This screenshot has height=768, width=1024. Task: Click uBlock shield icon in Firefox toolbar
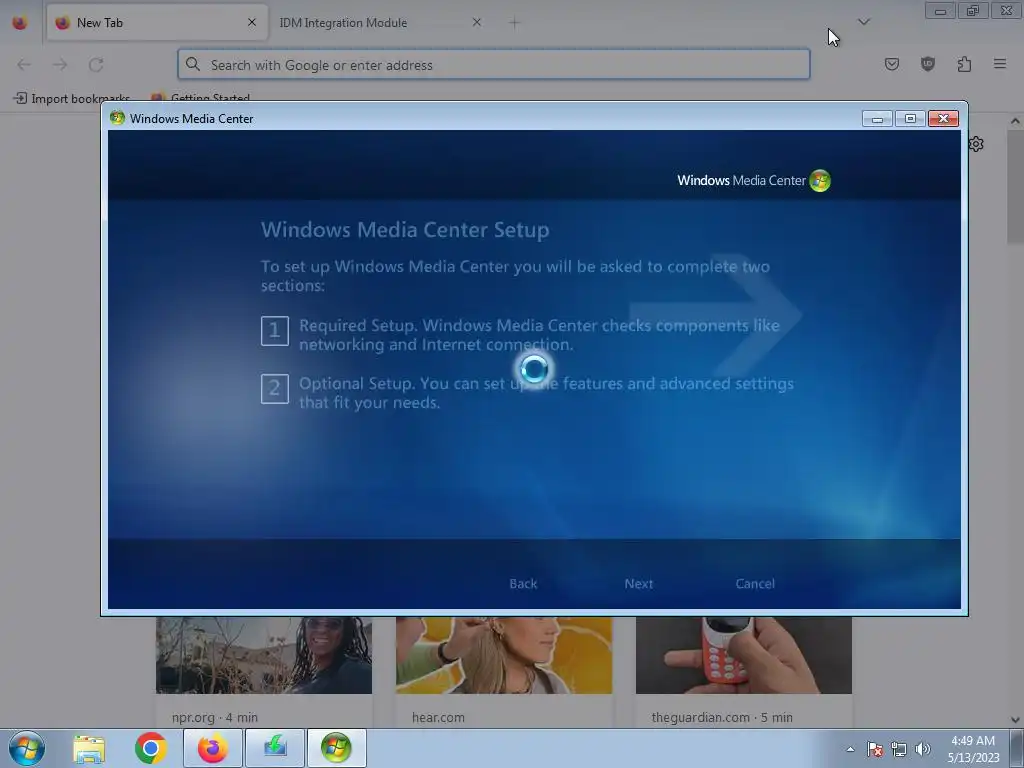coord(927,64)
